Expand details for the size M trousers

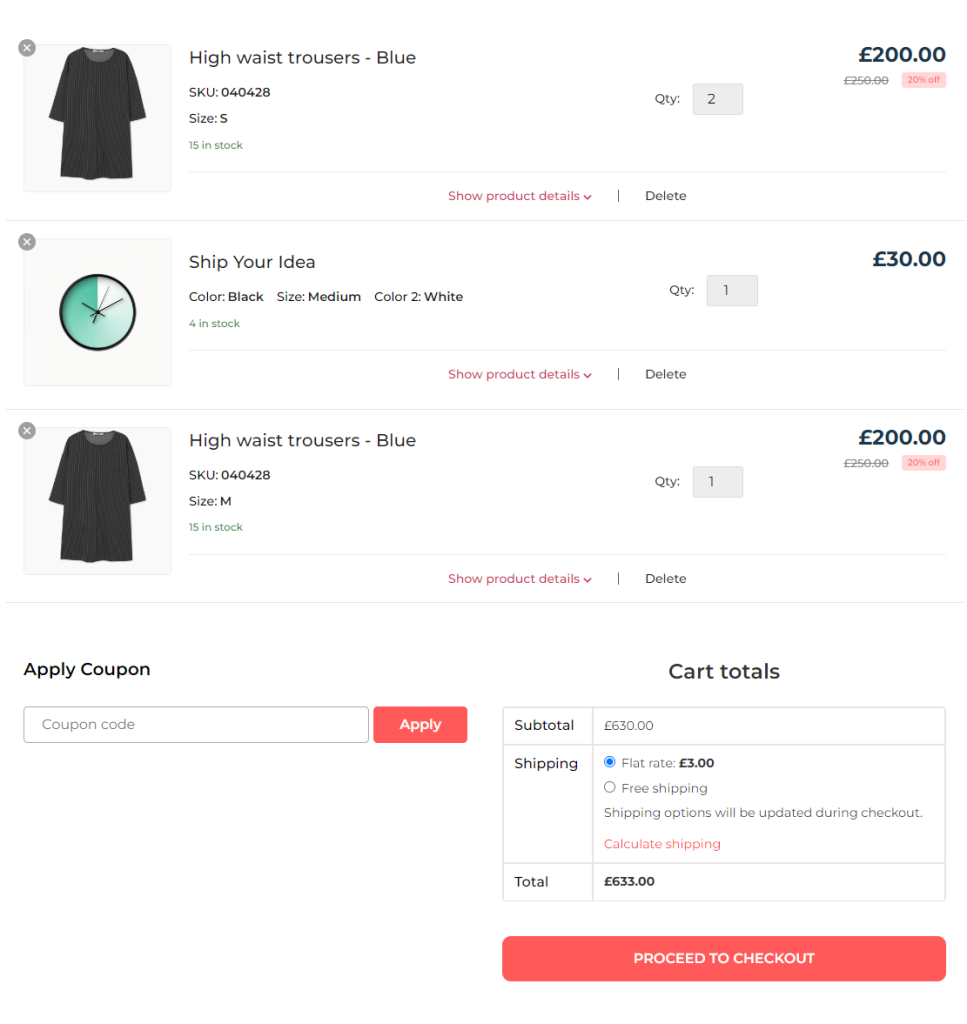pyautogui.click(x=519, y=578)
